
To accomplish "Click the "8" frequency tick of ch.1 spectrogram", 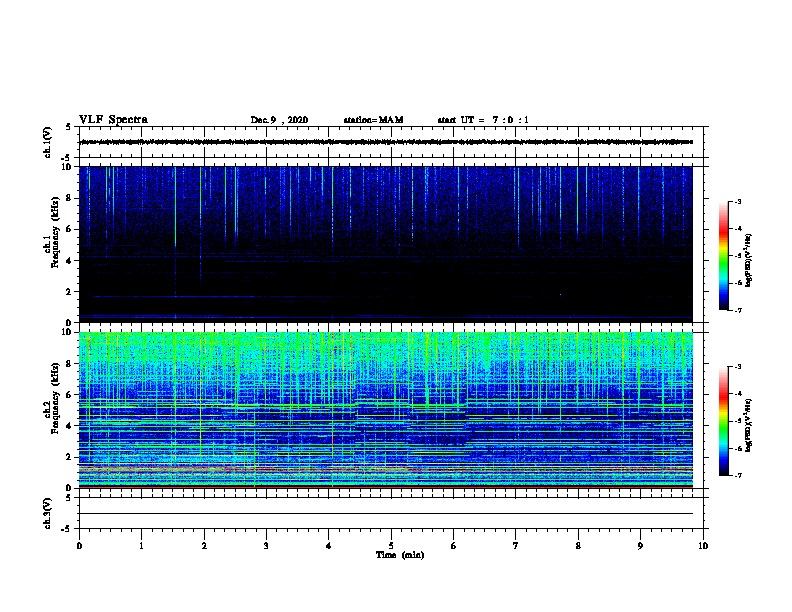I will click(x=69, y=198).
